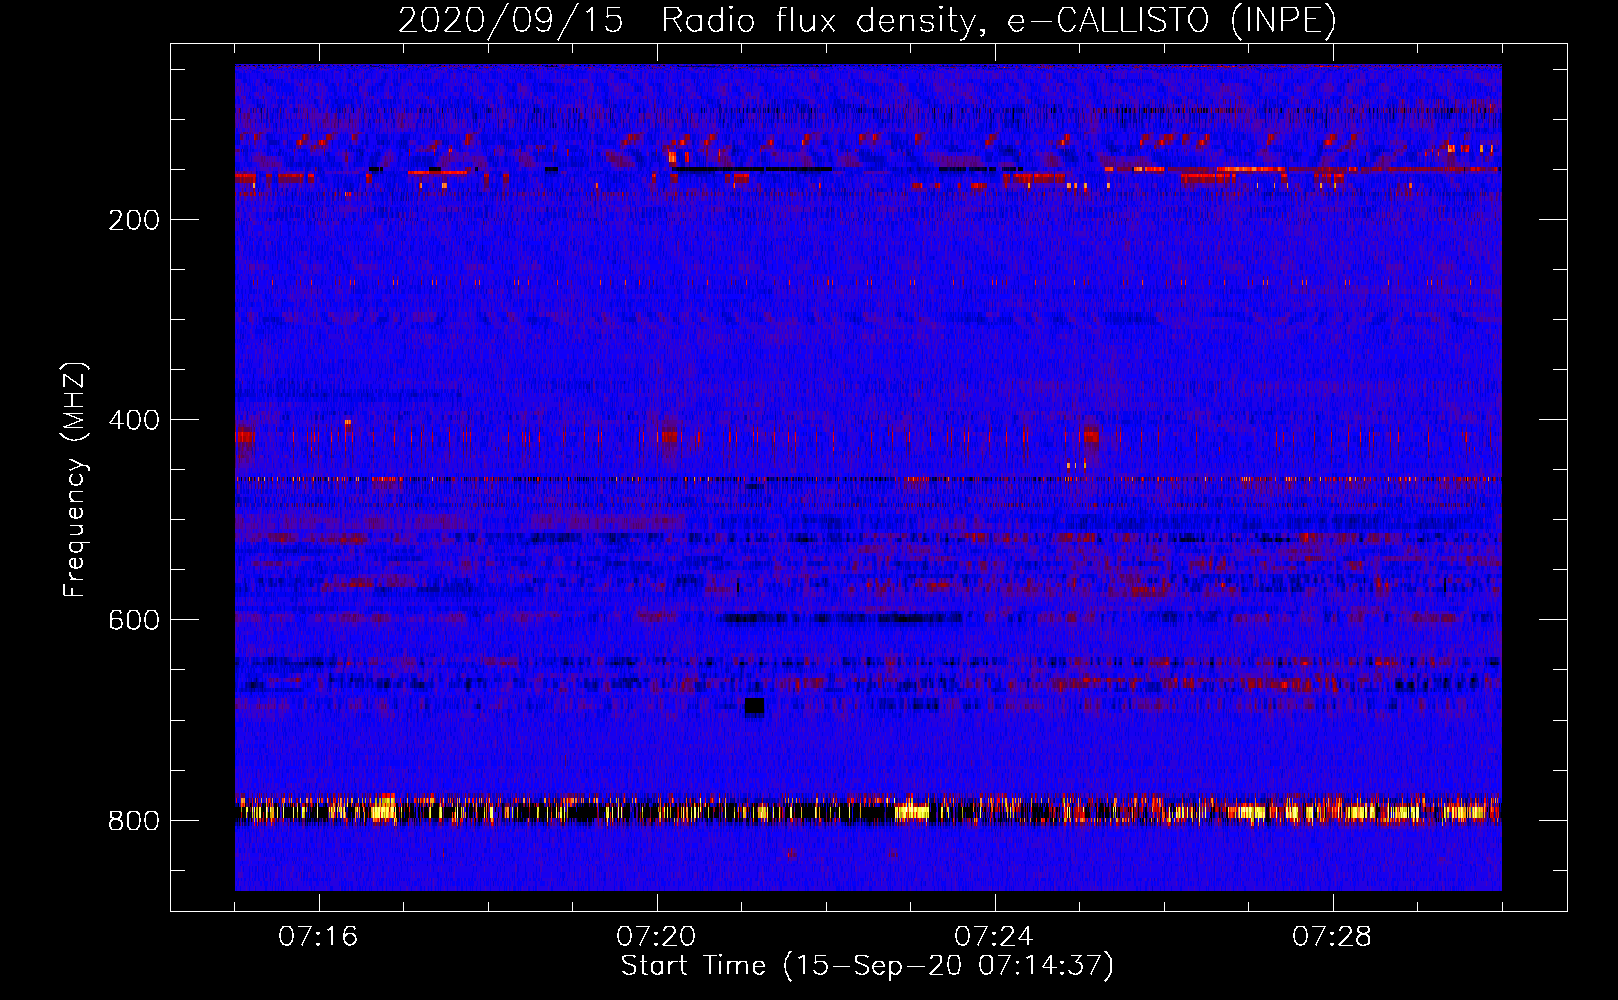Click the '400' frequency tick label
1618x1000 pixels.
point(134,420)
